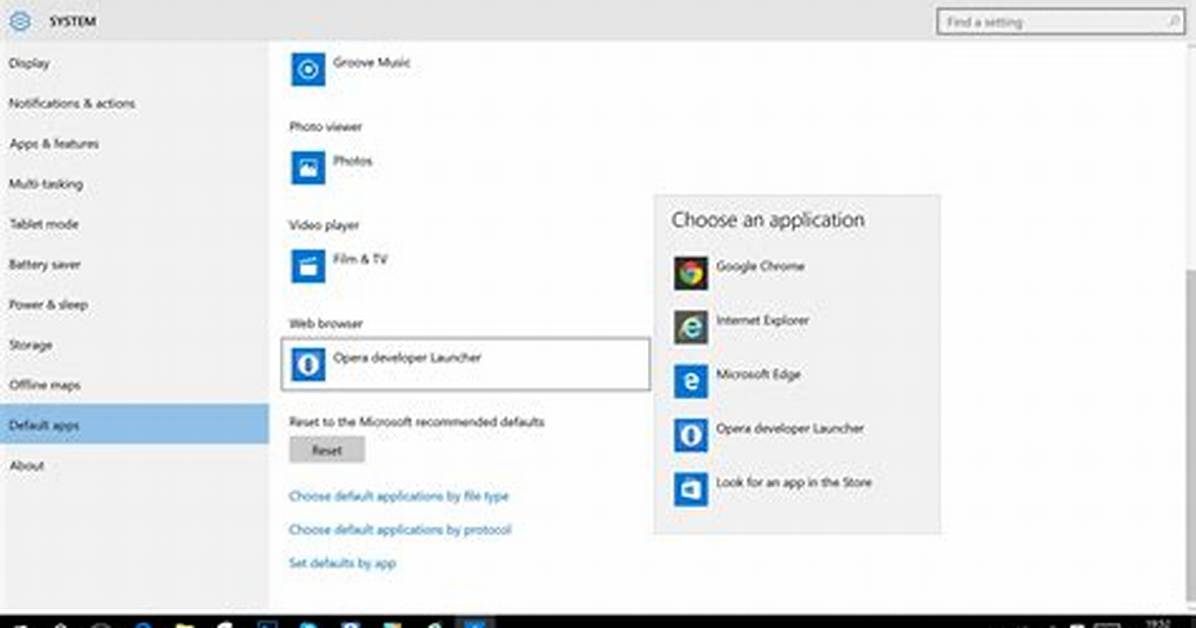The width and height of the screenshot is (1196, 628).
Task: Select the Google Chrome icon in the chooser
Action: 690,273
